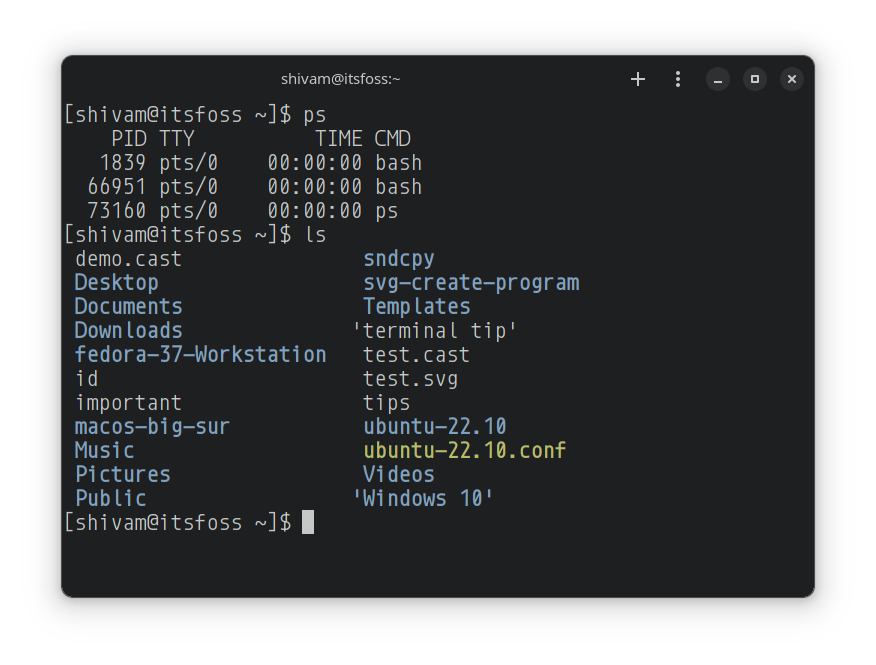The image size is (876, 665).
Task: Click the svg-create-program directory name
Action: (x=471, y=283)
